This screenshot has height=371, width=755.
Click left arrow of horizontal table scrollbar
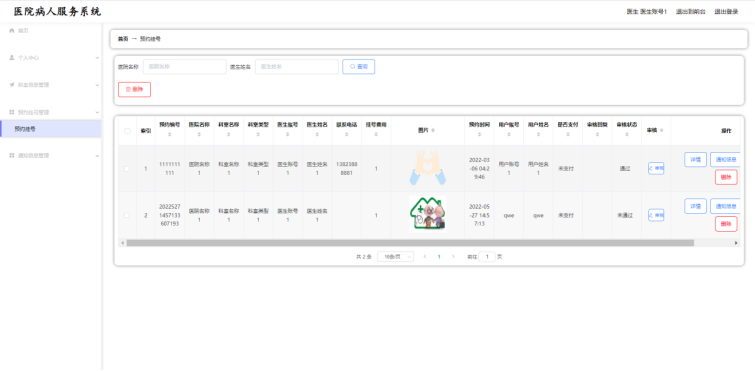[x=122, y=243]
